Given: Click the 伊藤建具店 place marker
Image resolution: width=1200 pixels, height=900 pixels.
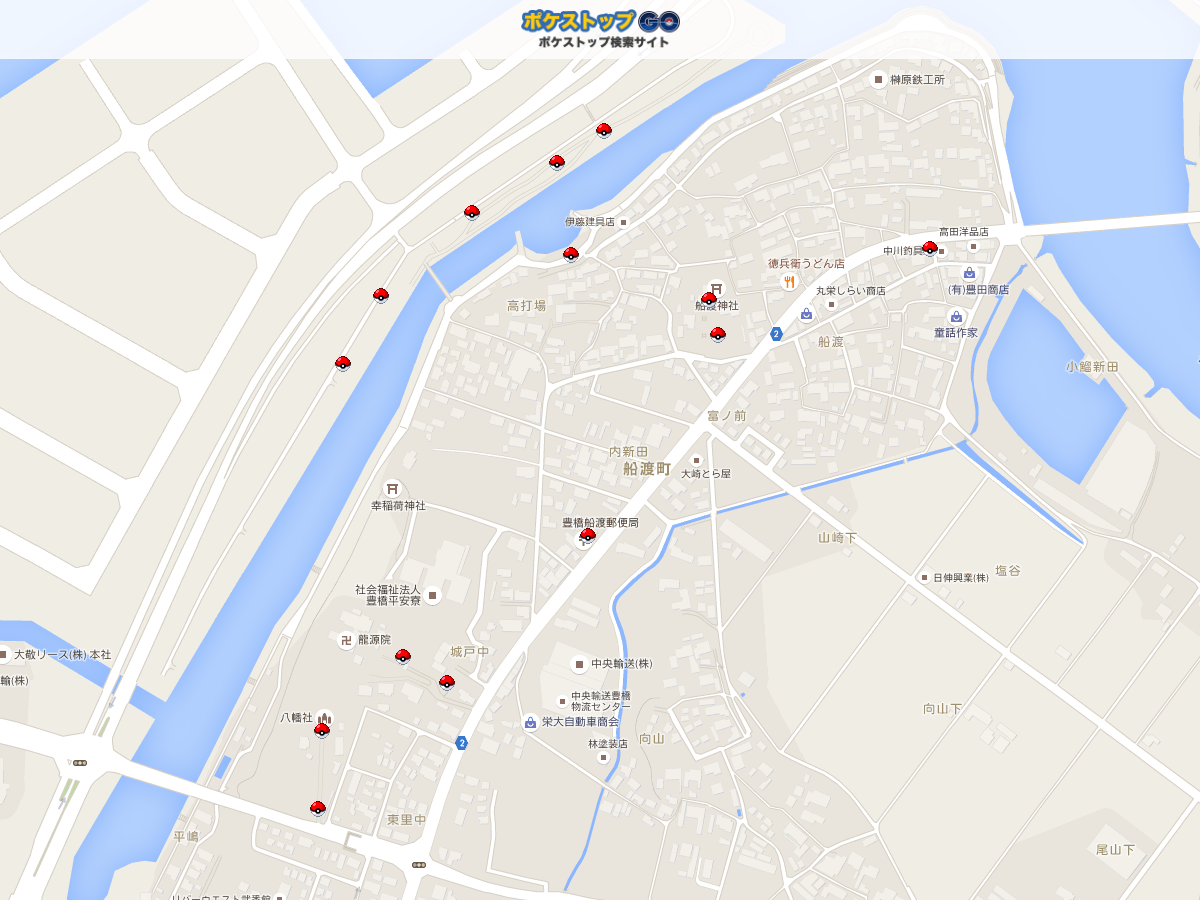Looking at the screenshot, I should point(623,222).
